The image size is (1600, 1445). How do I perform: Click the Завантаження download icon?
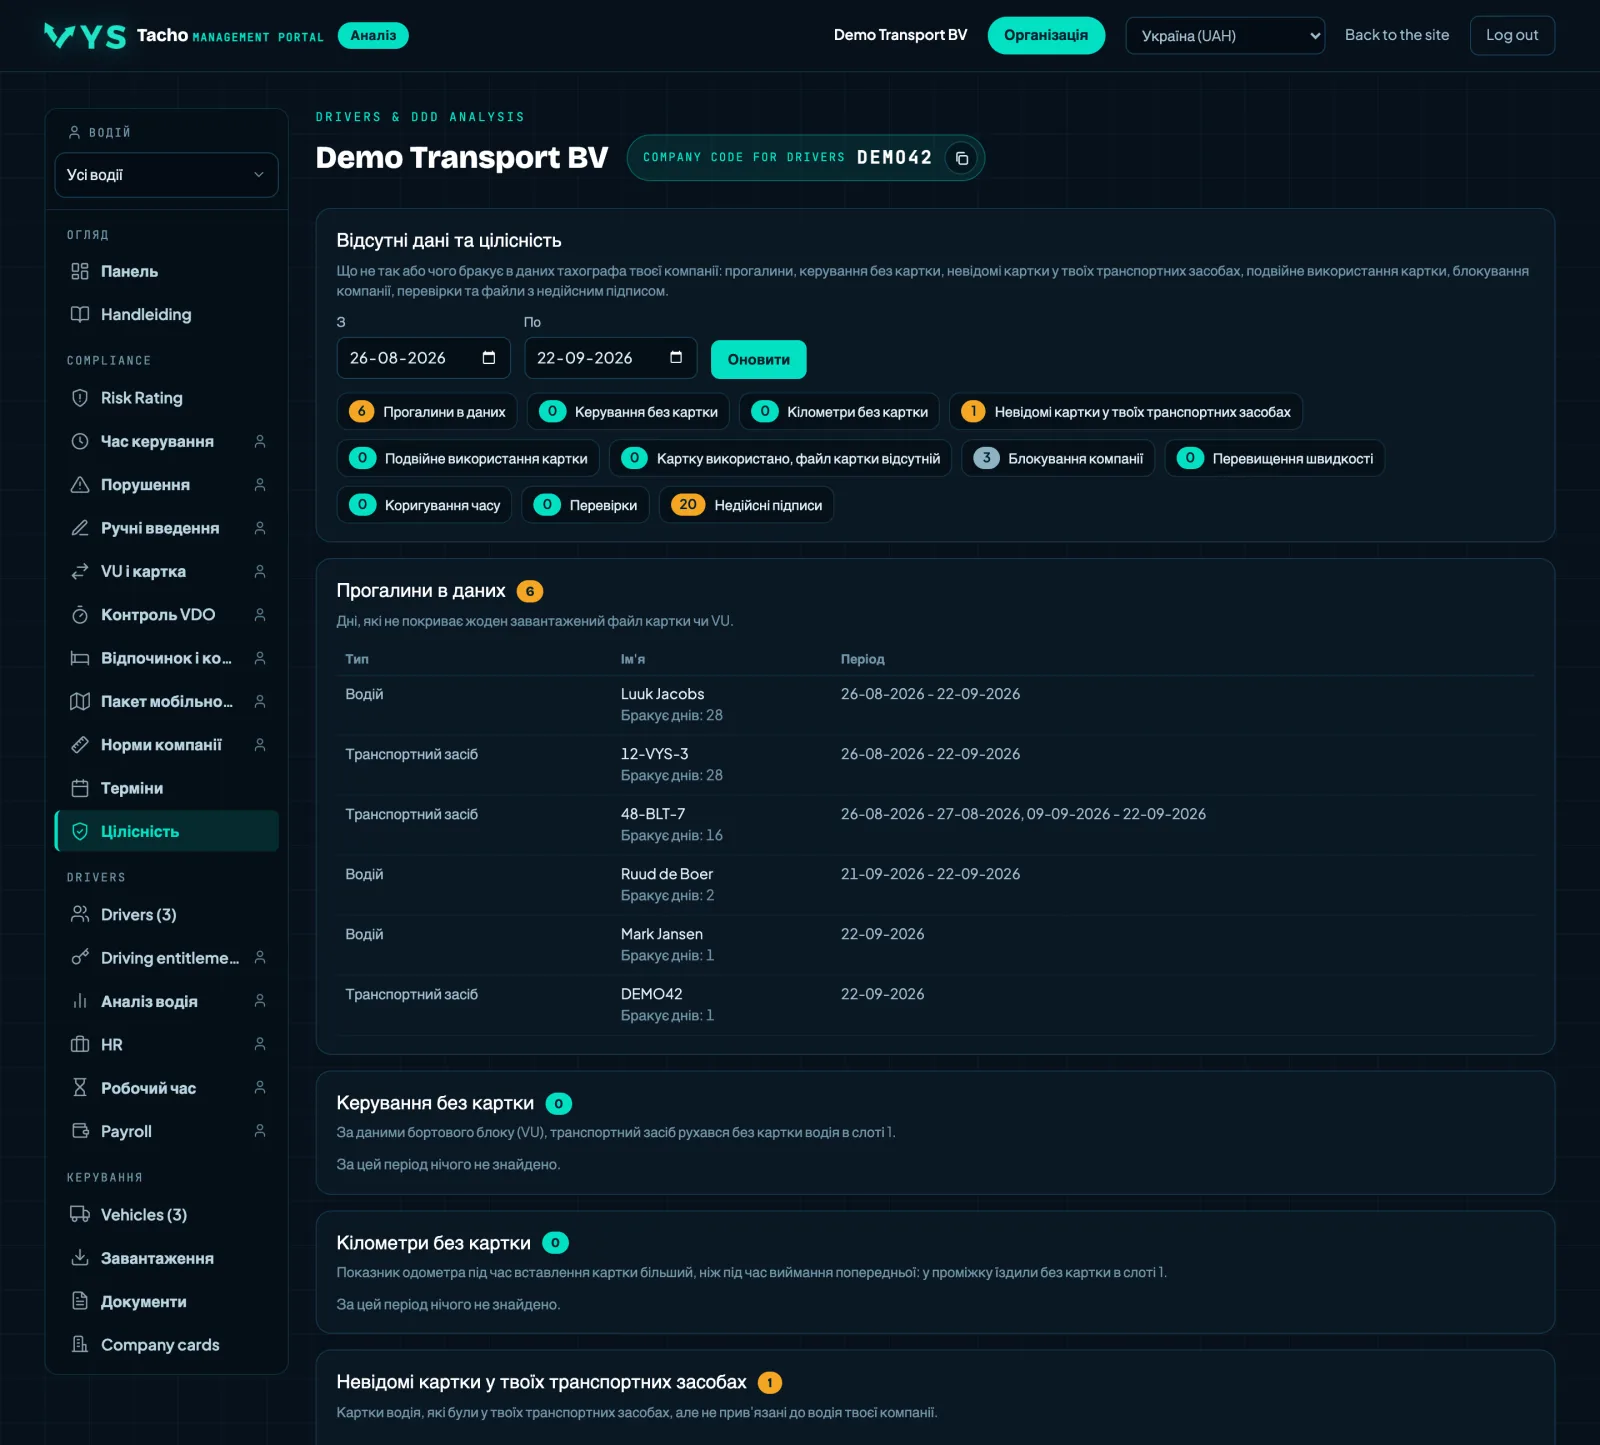pos(80,1258)
